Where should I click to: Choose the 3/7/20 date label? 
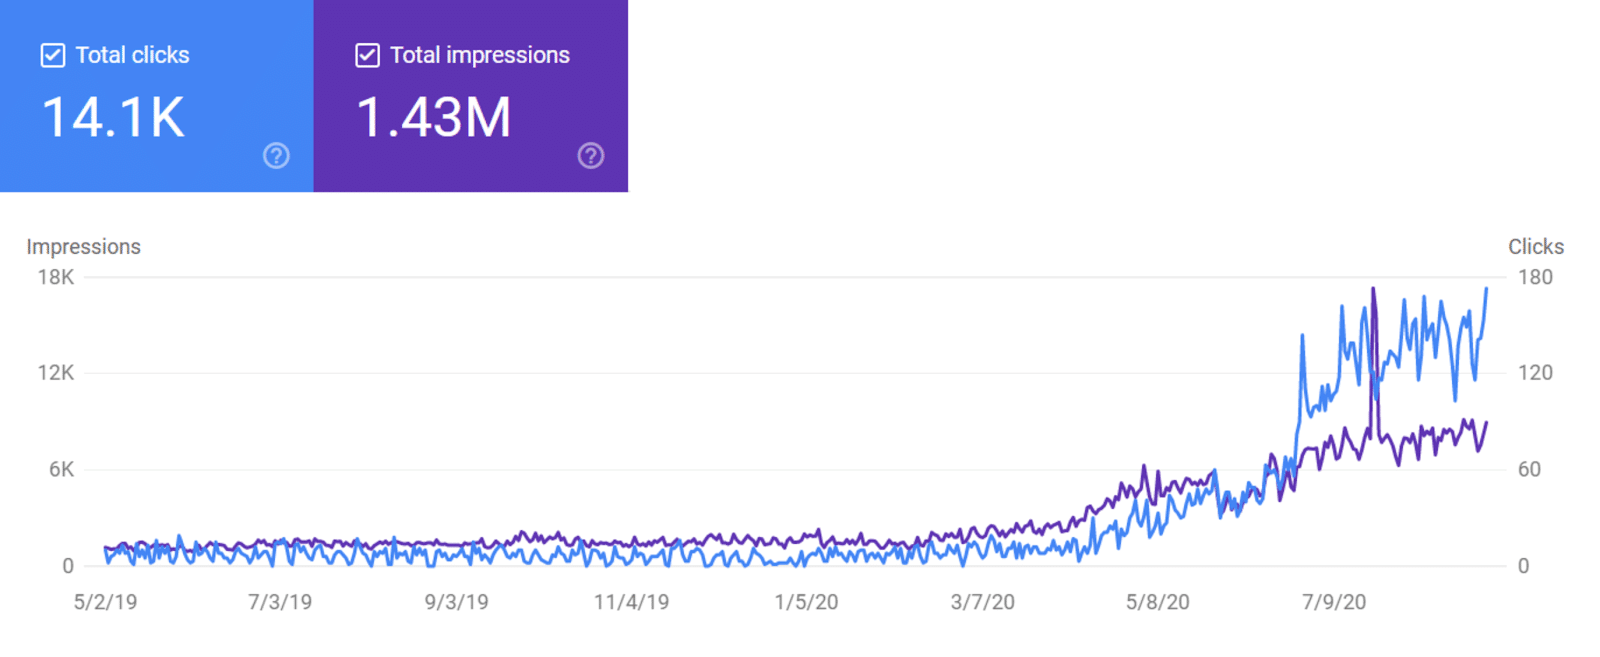982,602
